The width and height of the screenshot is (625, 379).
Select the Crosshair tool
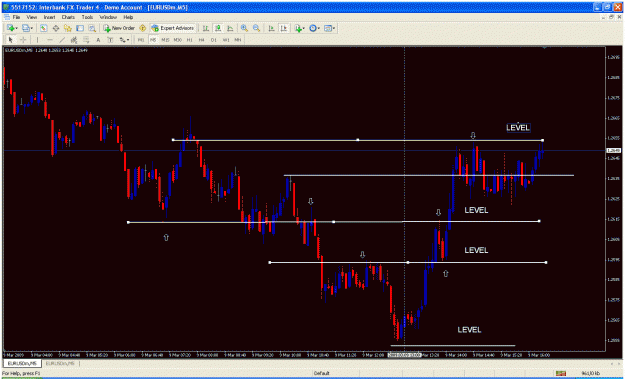tap(23, 40)
